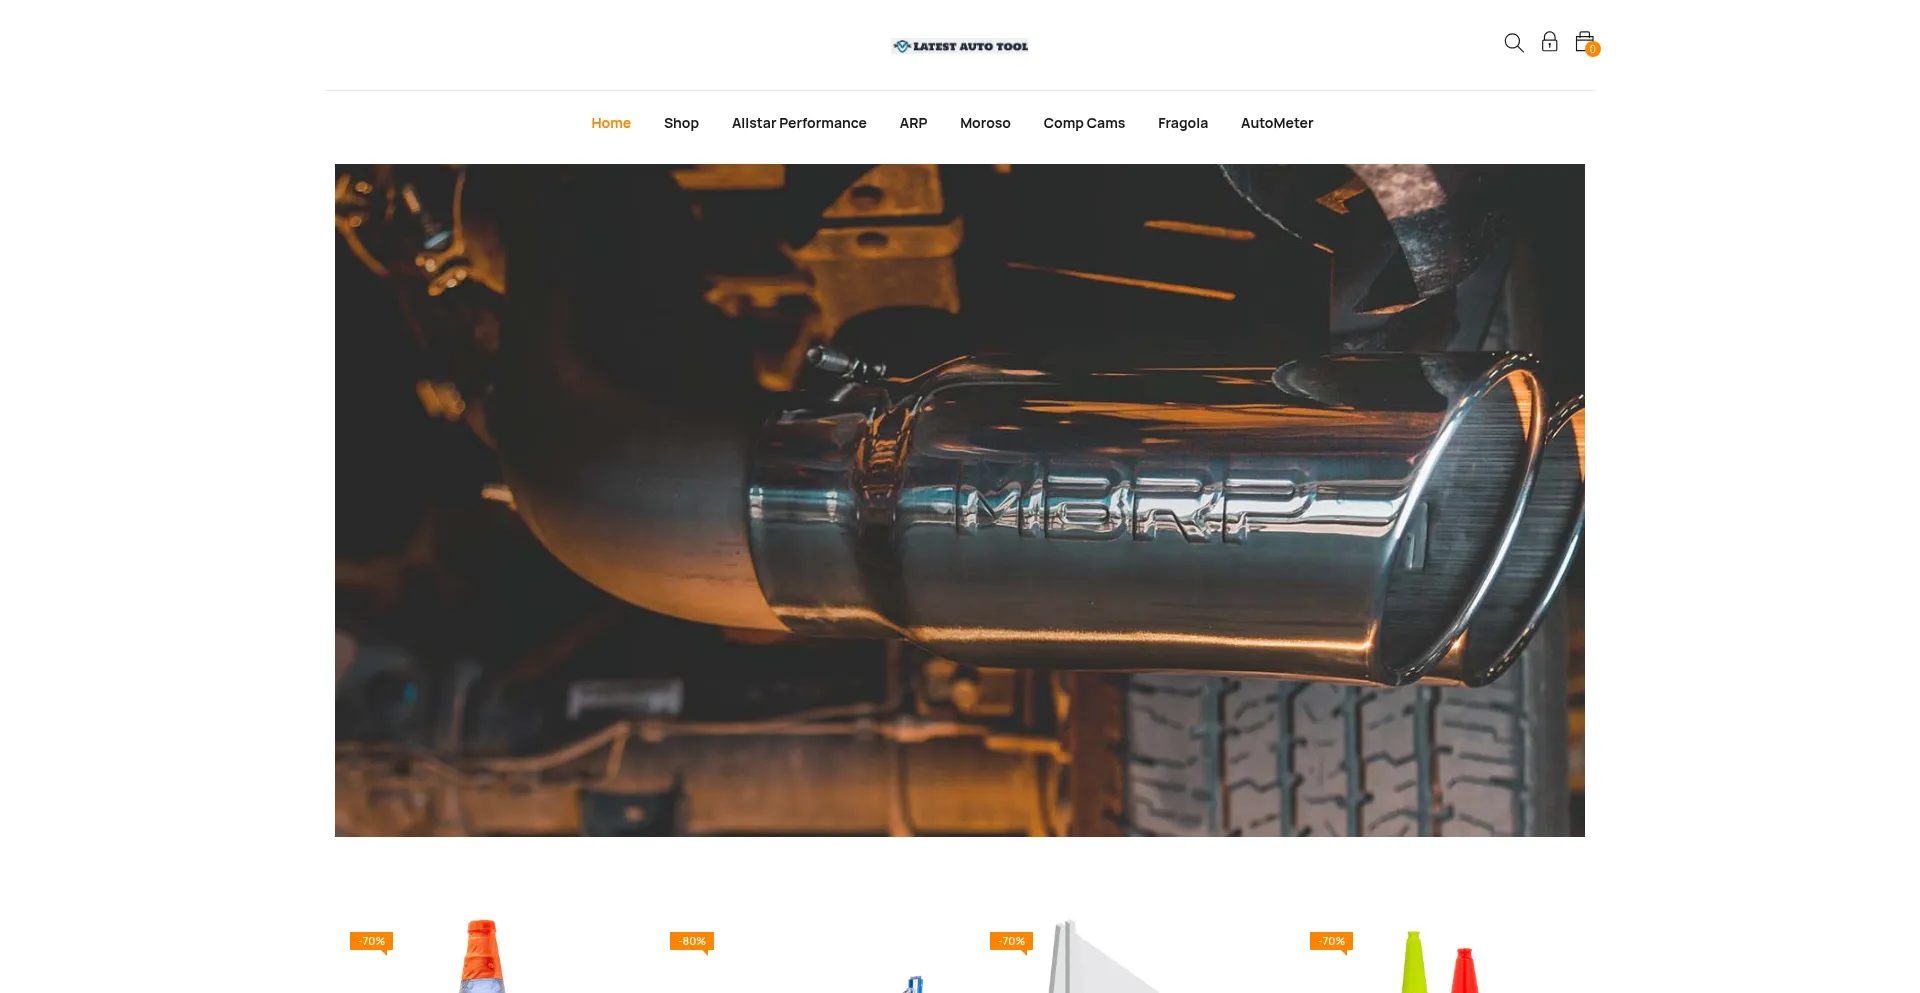
Task: Visit the Fragola category link
Action: (x=1183, y=123)
